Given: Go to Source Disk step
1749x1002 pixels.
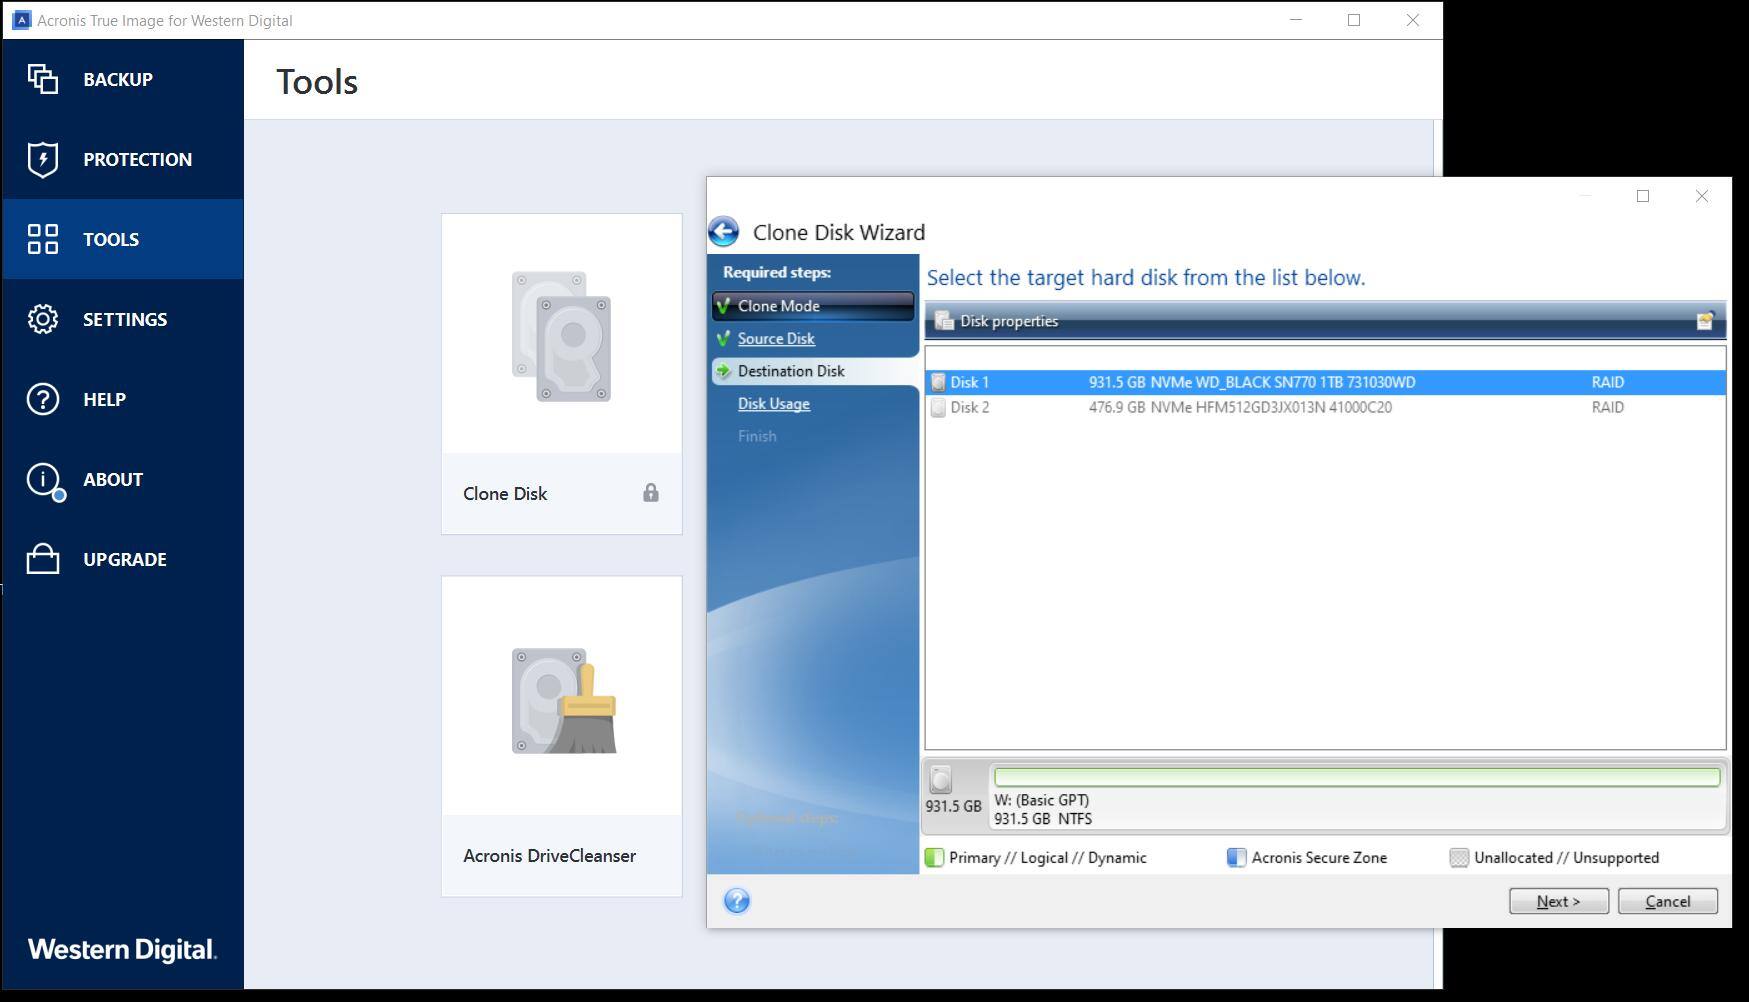Looking at the screenshot, I should (x=776, y=339).
